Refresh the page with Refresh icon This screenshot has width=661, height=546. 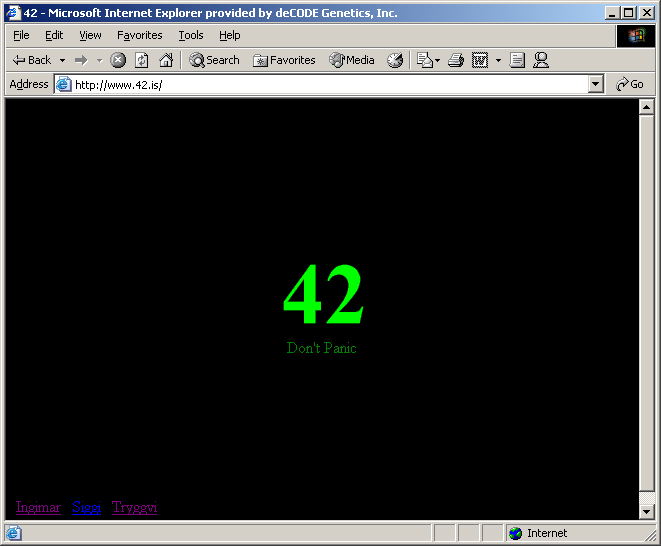(x=142, y=60)
